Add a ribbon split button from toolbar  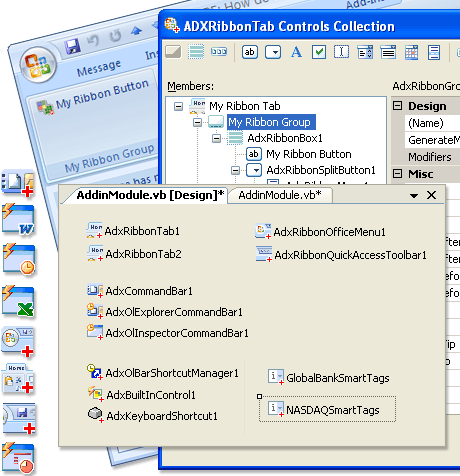(273, 52)
